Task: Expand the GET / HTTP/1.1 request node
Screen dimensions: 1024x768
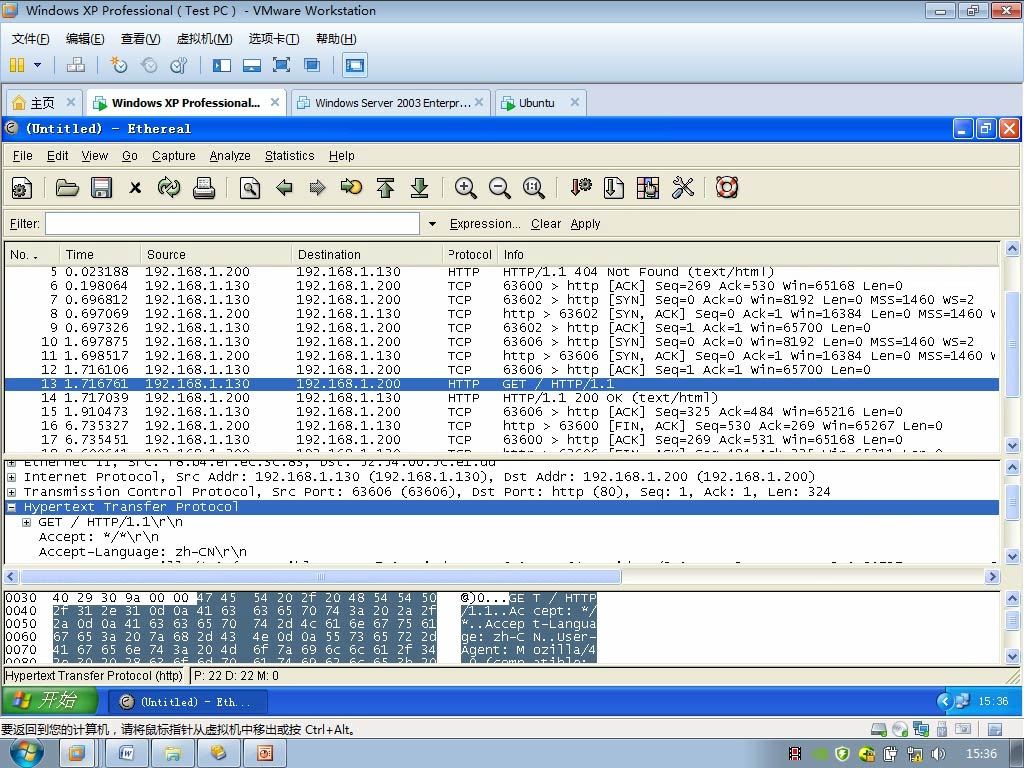Action: (26, 522)
